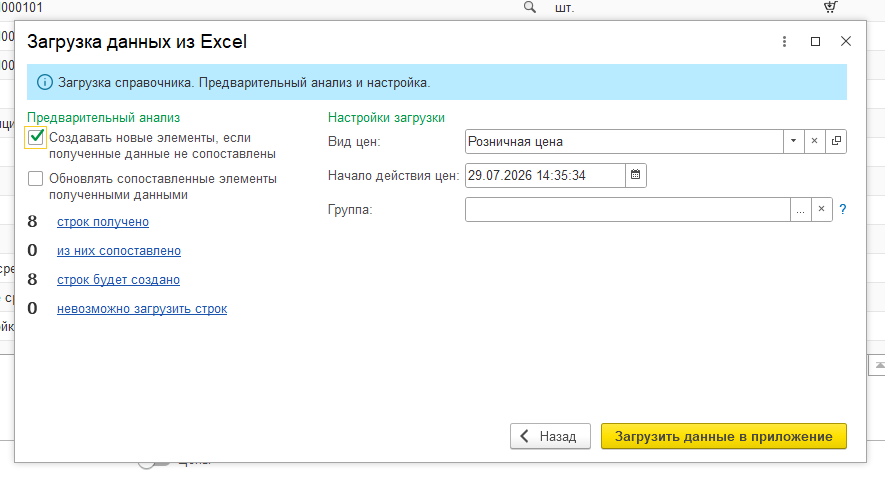The height and width of the screenshot is (480, 885).
Task: Open the dialog's three-dot more menu
Action: (784, 41)
